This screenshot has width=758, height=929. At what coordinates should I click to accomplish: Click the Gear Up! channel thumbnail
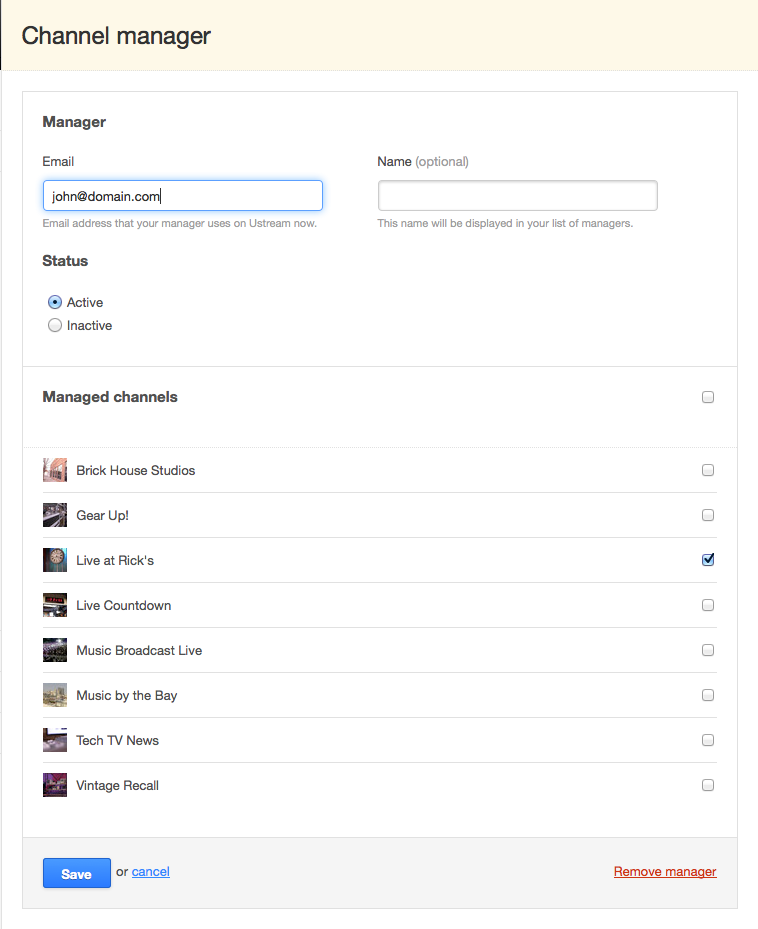55,515
